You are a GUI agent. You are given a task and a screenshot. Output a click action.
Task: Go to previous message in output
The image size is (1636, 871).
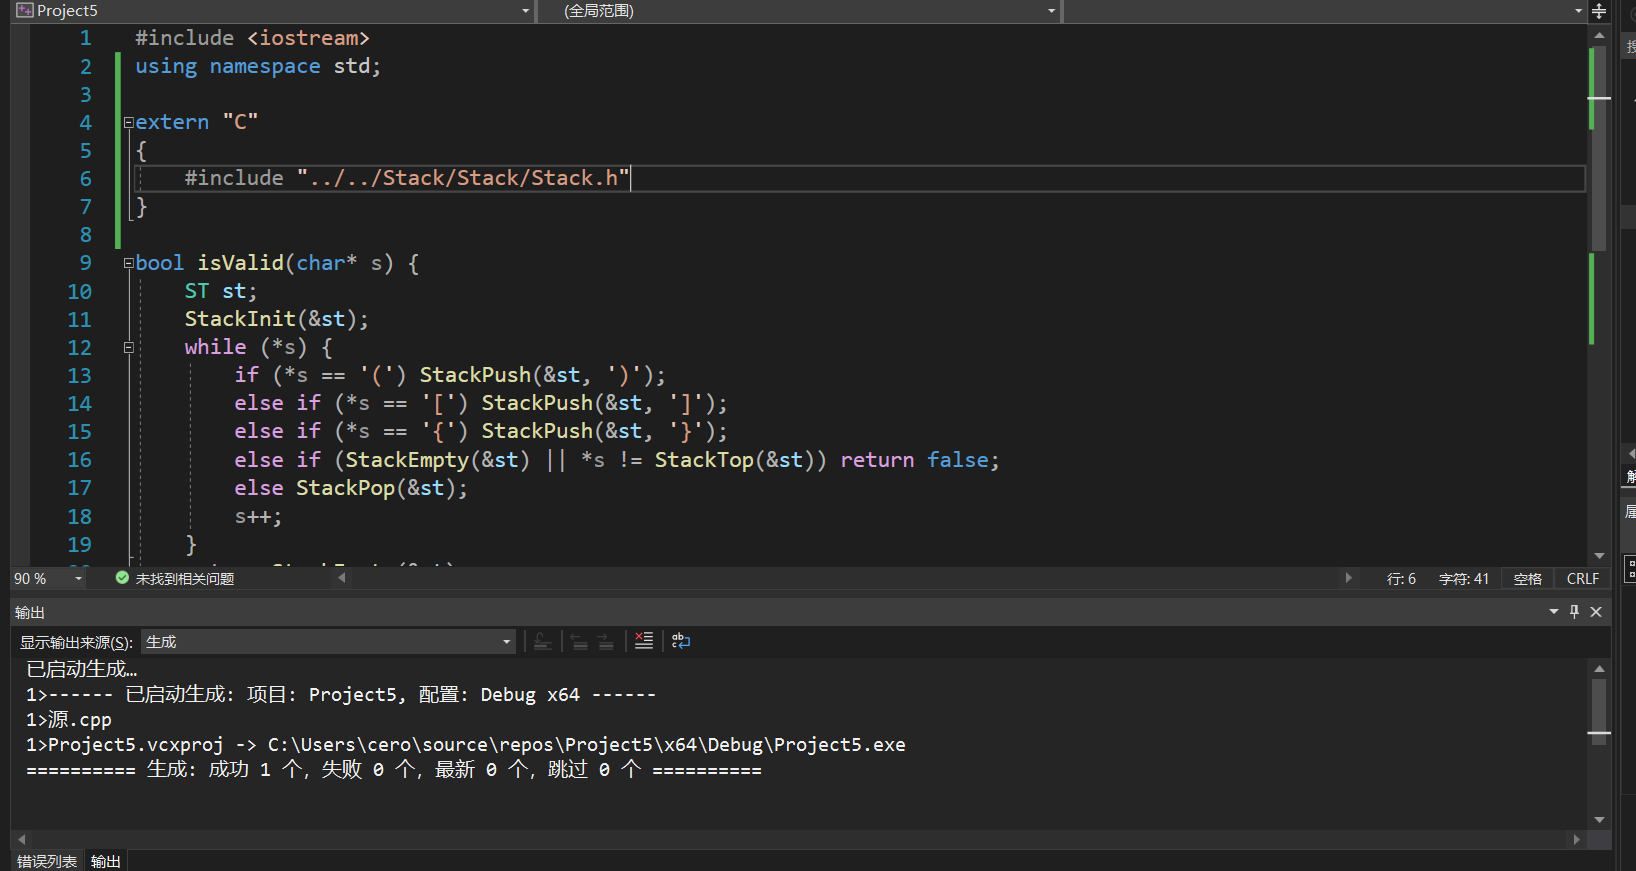[580, 642]
